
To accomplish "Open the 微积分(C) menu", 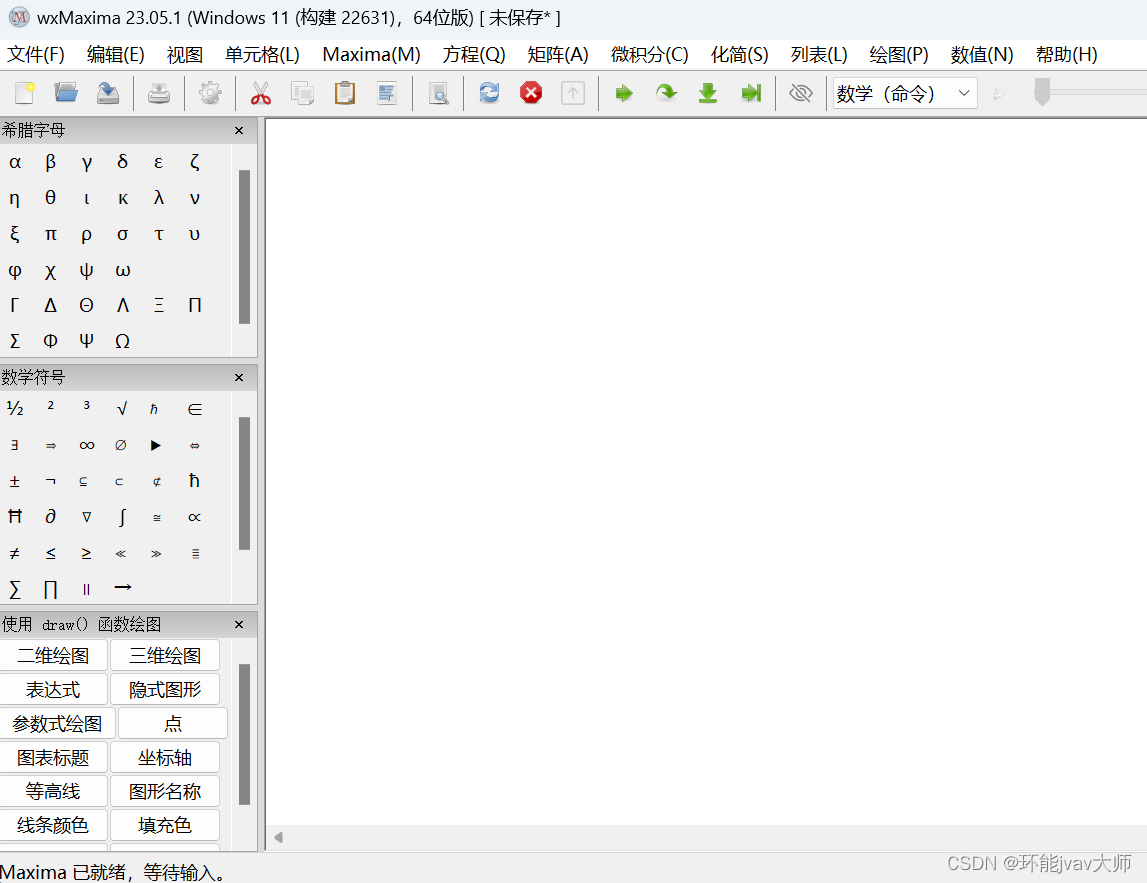I will (x=650, y=55).
